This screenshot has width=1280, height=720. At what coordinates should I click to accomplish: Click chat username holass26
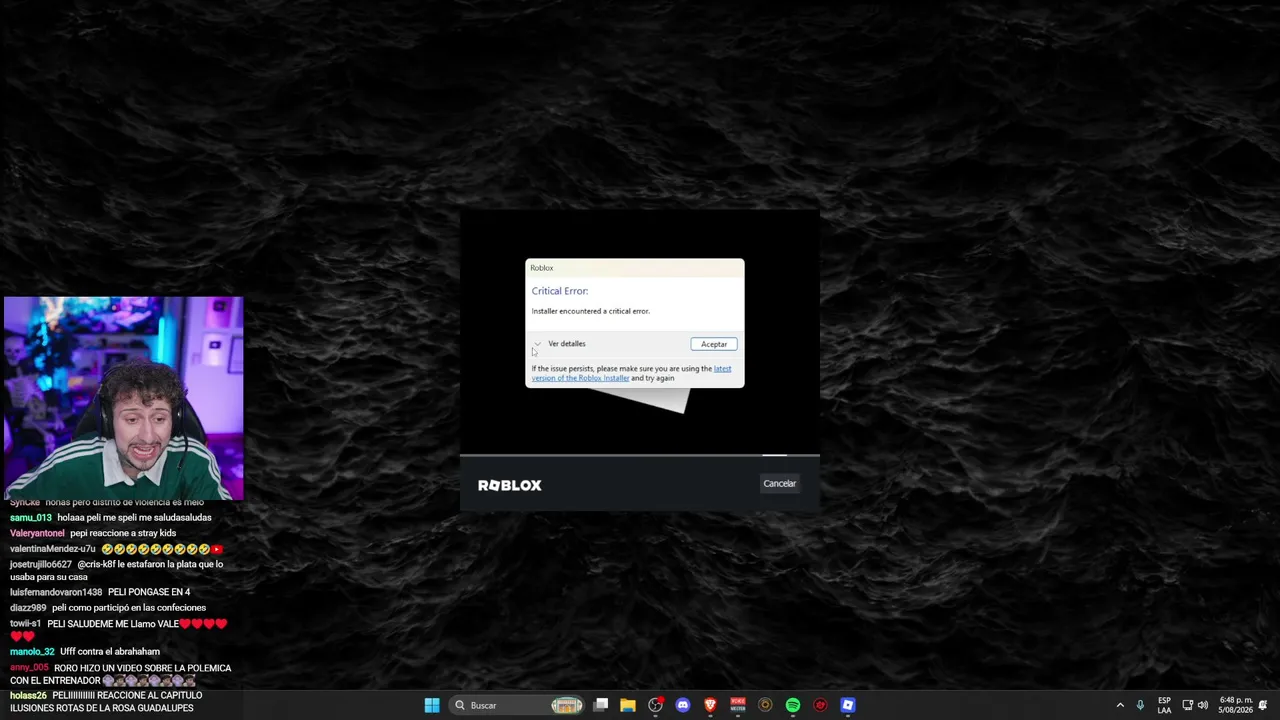(29, 695)
